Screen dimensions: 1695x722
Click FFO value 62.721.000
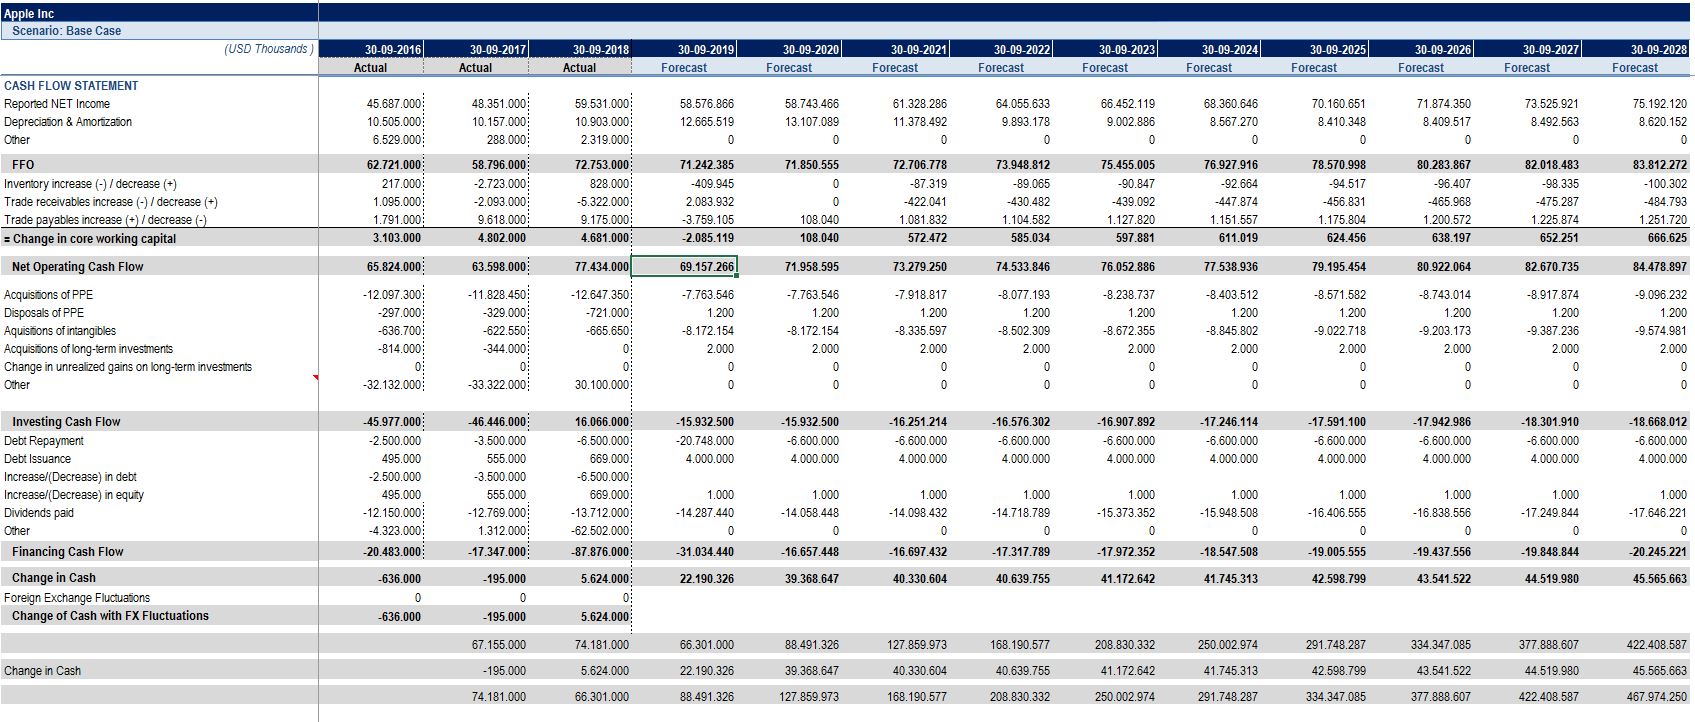click(394, 164)
